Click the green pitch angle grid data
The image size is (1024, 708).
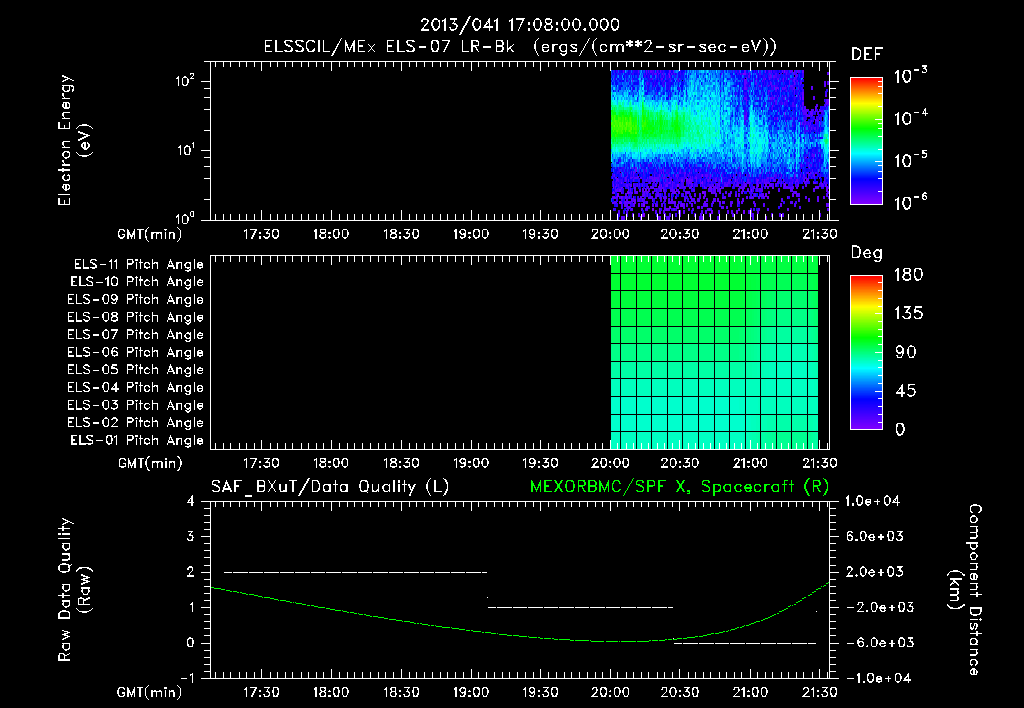(x=714, y=352)
